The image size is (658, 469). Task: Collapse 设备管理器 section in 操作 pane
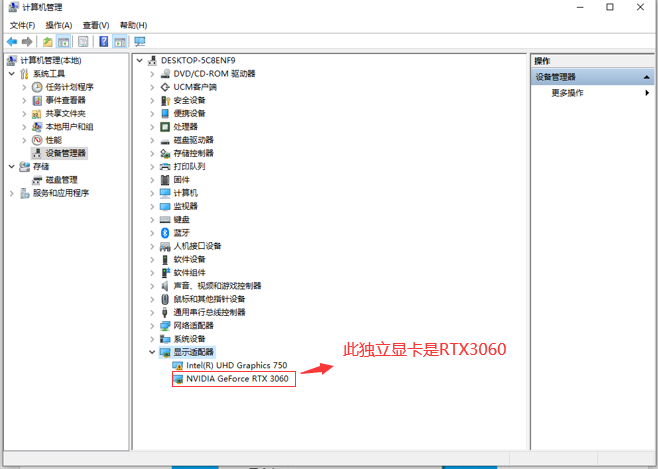pyautogui.click(x=646, y=77)
